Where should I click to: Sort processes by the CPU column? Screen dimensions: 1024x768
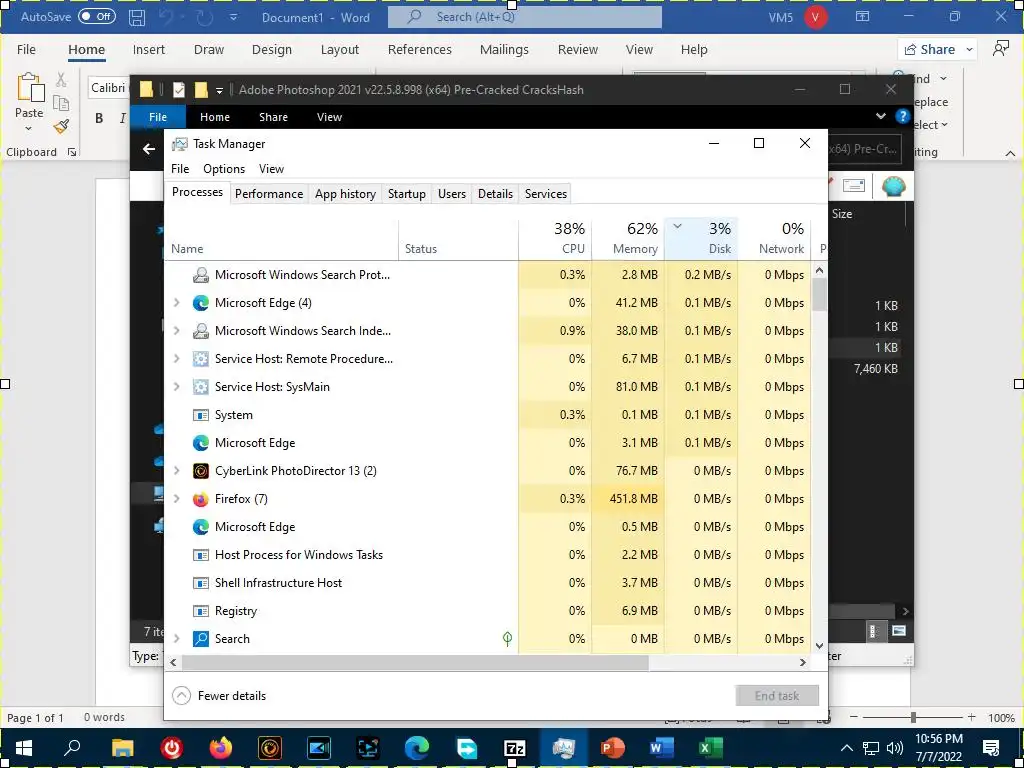pos(556,238)
